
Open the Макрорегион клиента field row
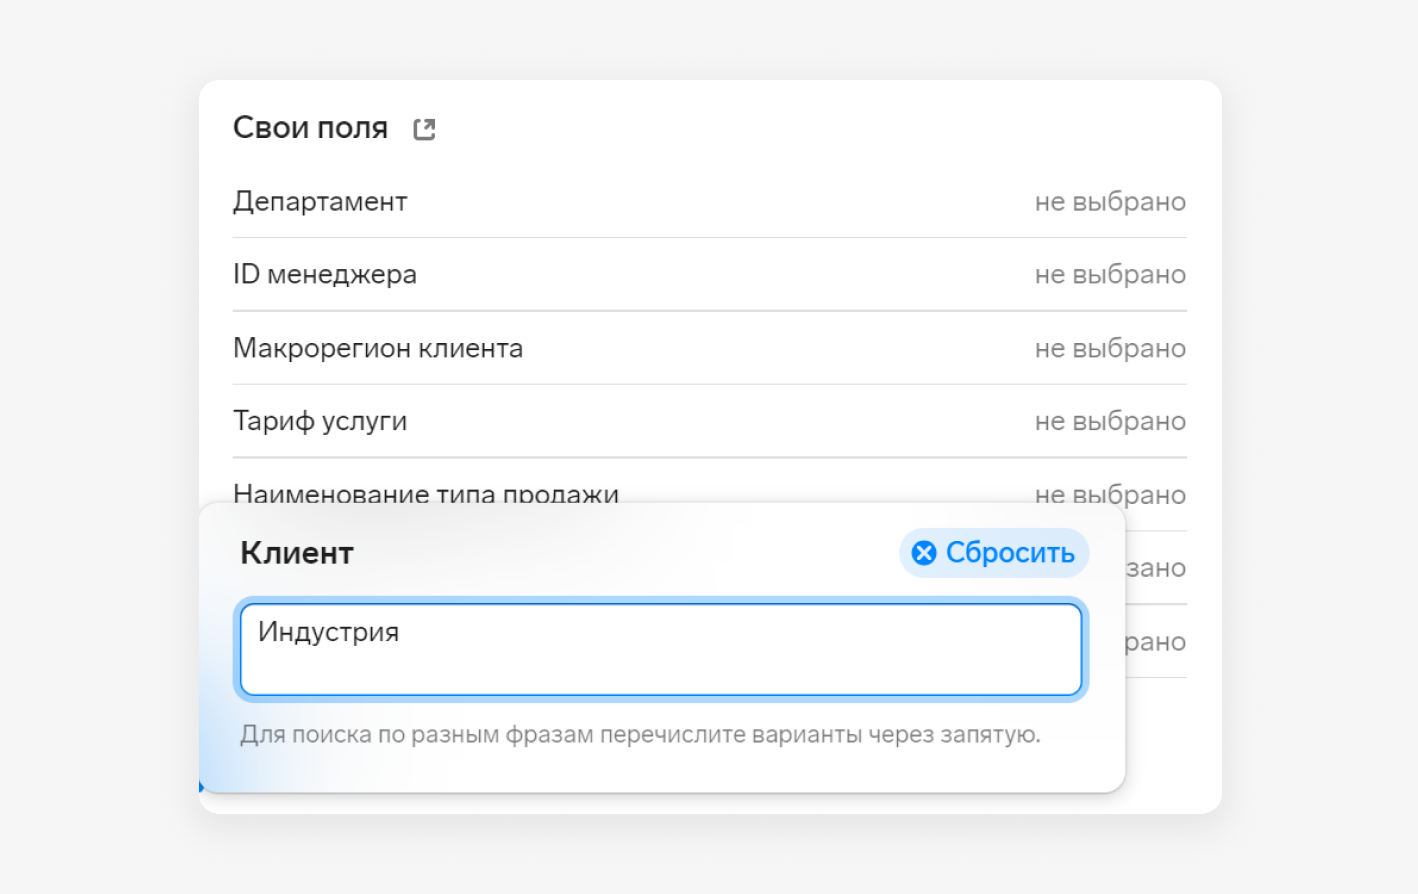click(x=710, y=348)
